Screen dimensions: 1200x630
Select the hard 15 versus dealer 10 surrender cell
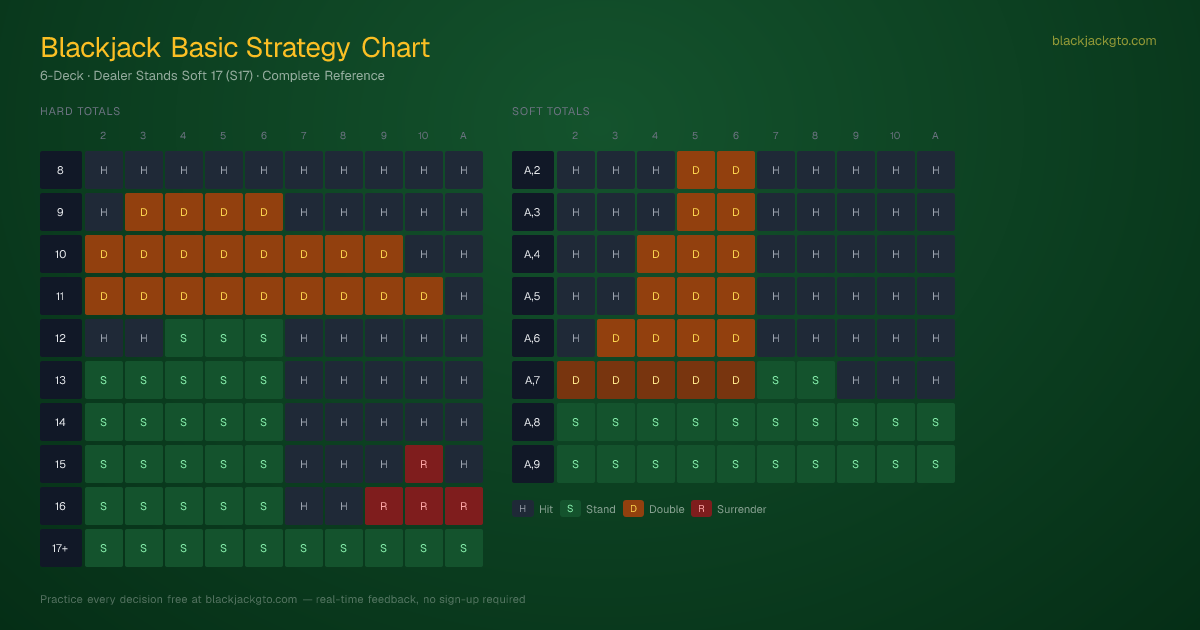(x=424, y=464)
